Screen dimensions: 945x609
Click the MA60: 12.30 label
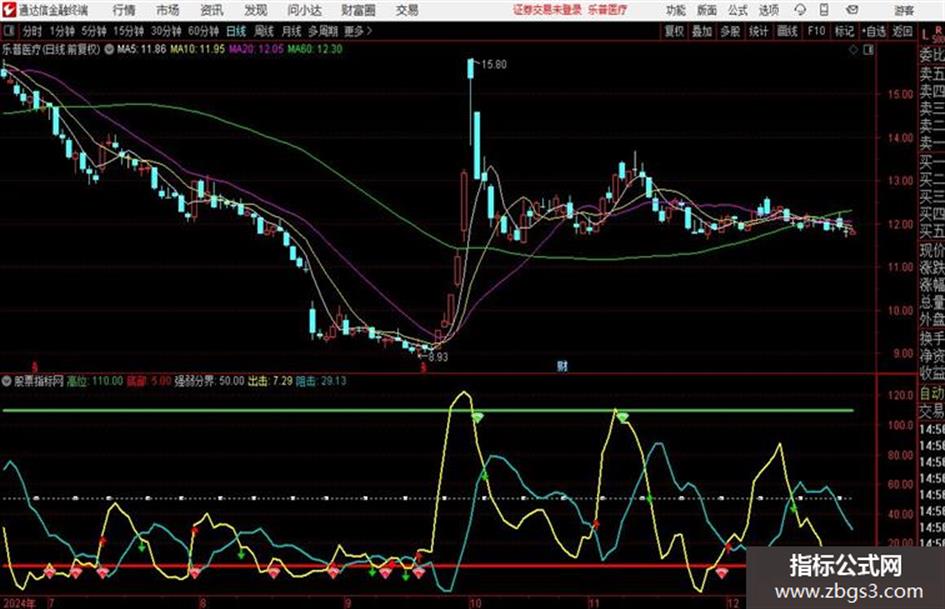[x=315, y=49]
